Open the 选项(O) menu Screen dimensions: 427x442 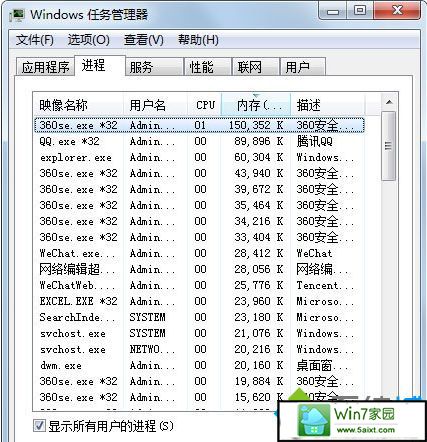(x=89, y=40)
